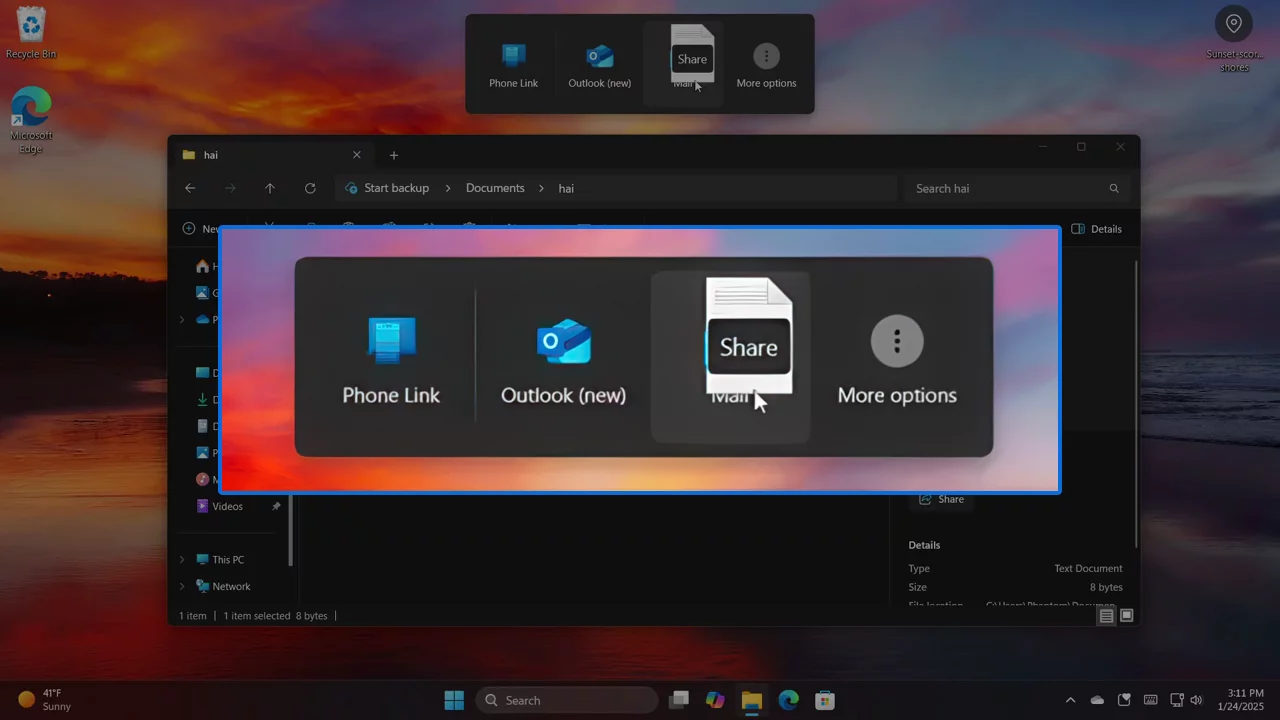1280x720 pixels.
Task: Launch Copilot from the taskbar
Action: tap(715, 700)
